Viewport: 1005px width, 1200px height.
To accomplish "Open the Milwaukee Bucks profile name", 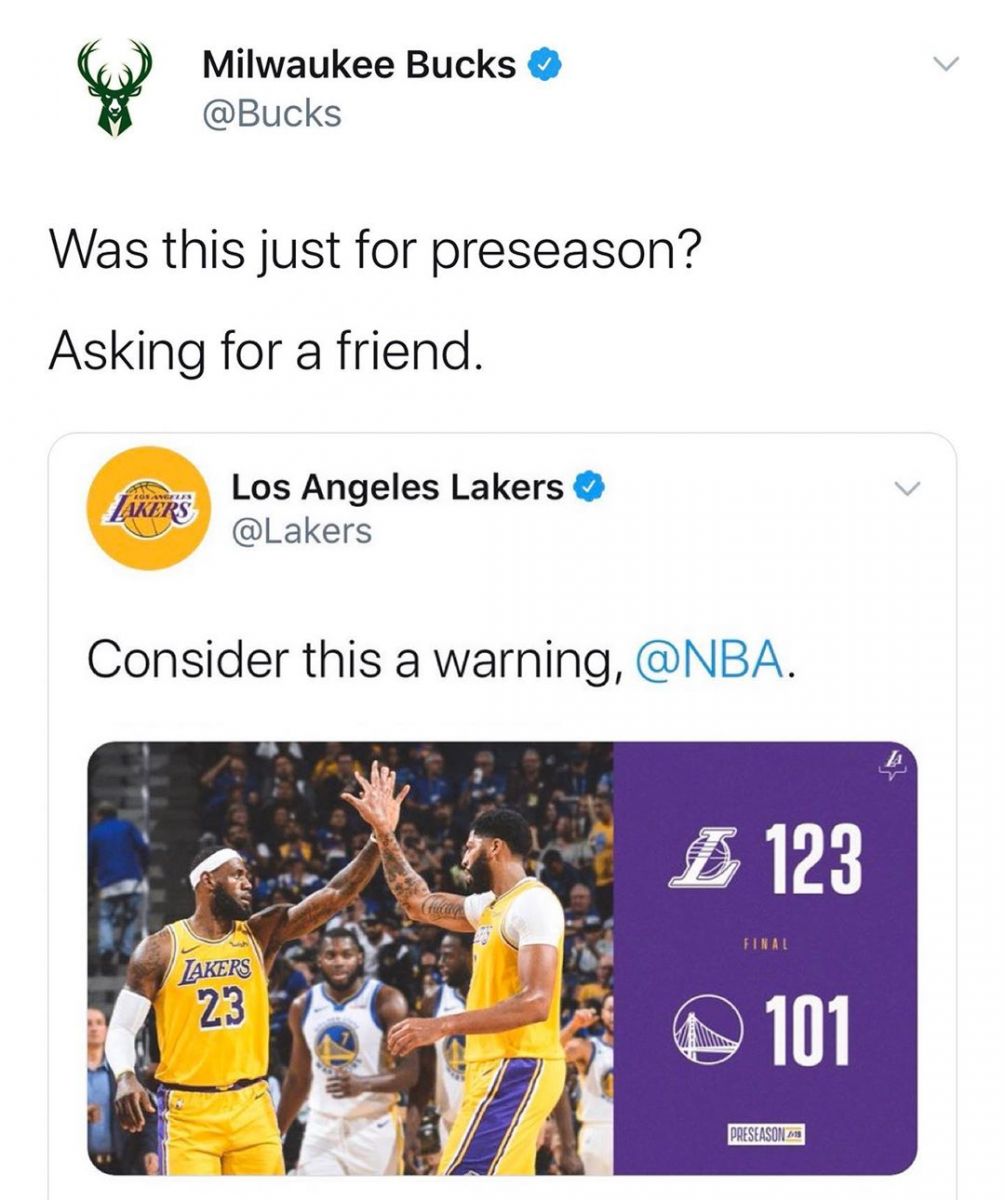I will tap(359, 66).
